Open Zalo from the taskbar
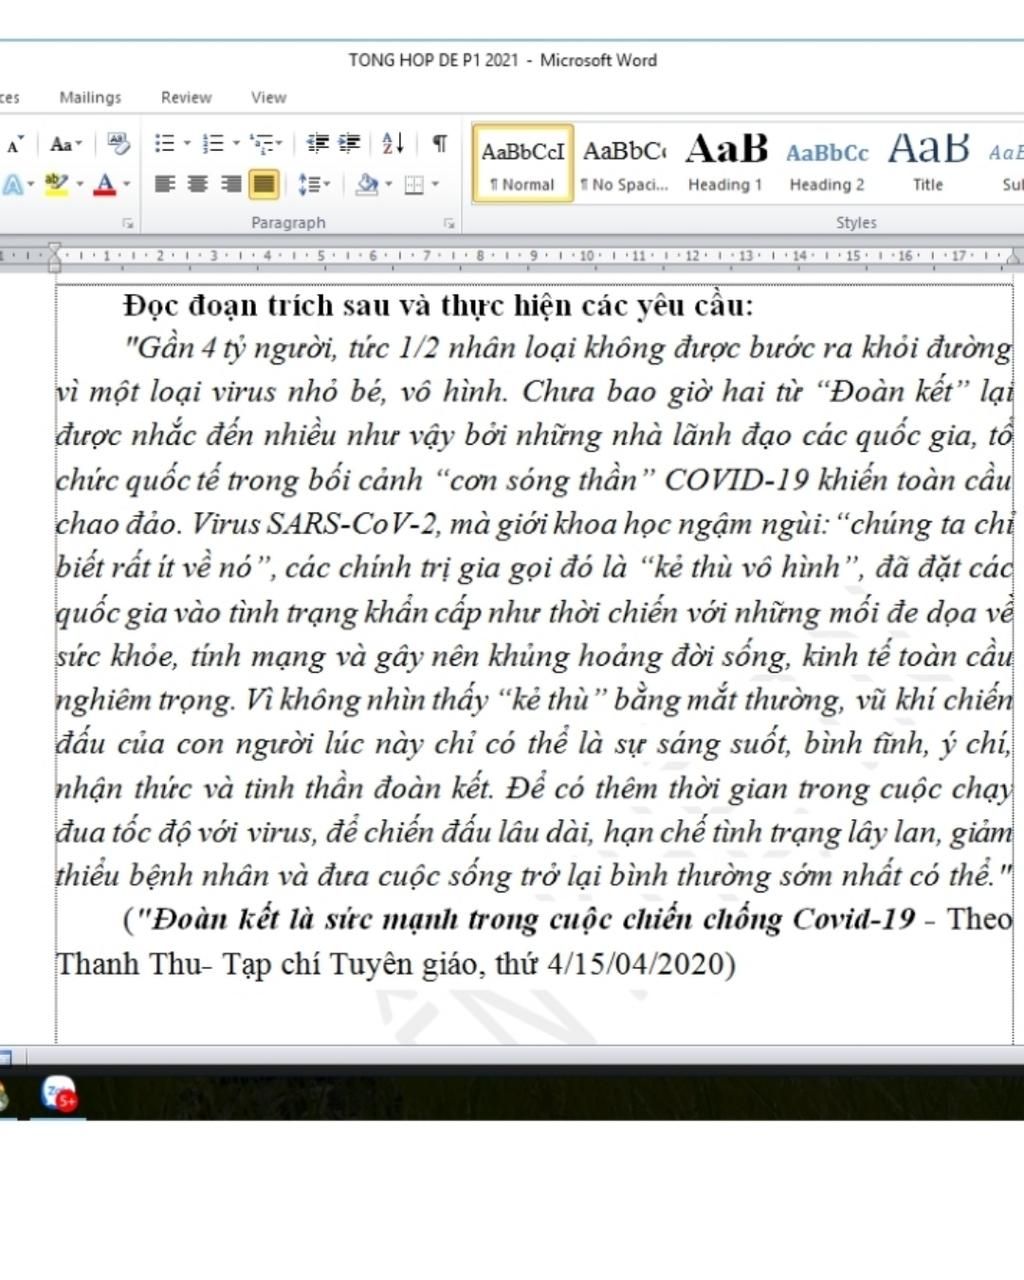 pos(59,1095)
